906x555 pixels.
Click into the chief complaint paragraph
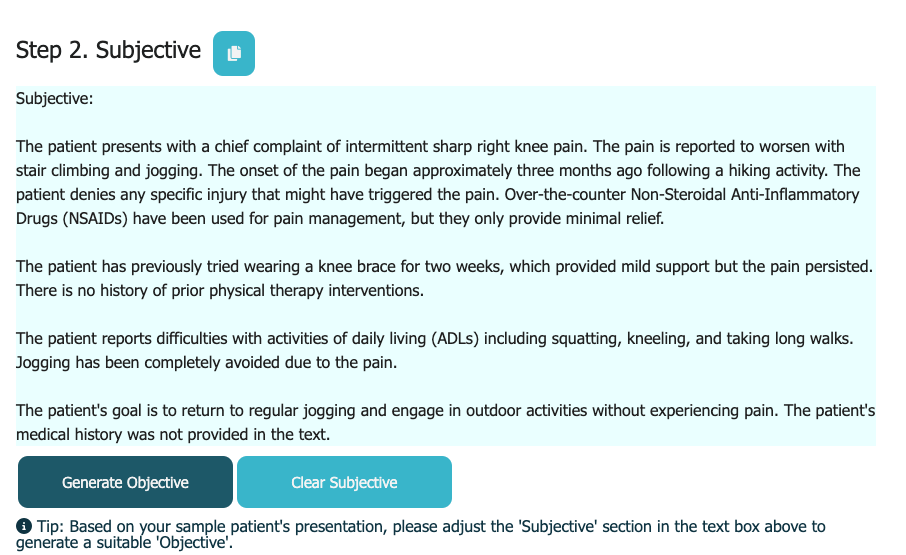tap(437, 182)
